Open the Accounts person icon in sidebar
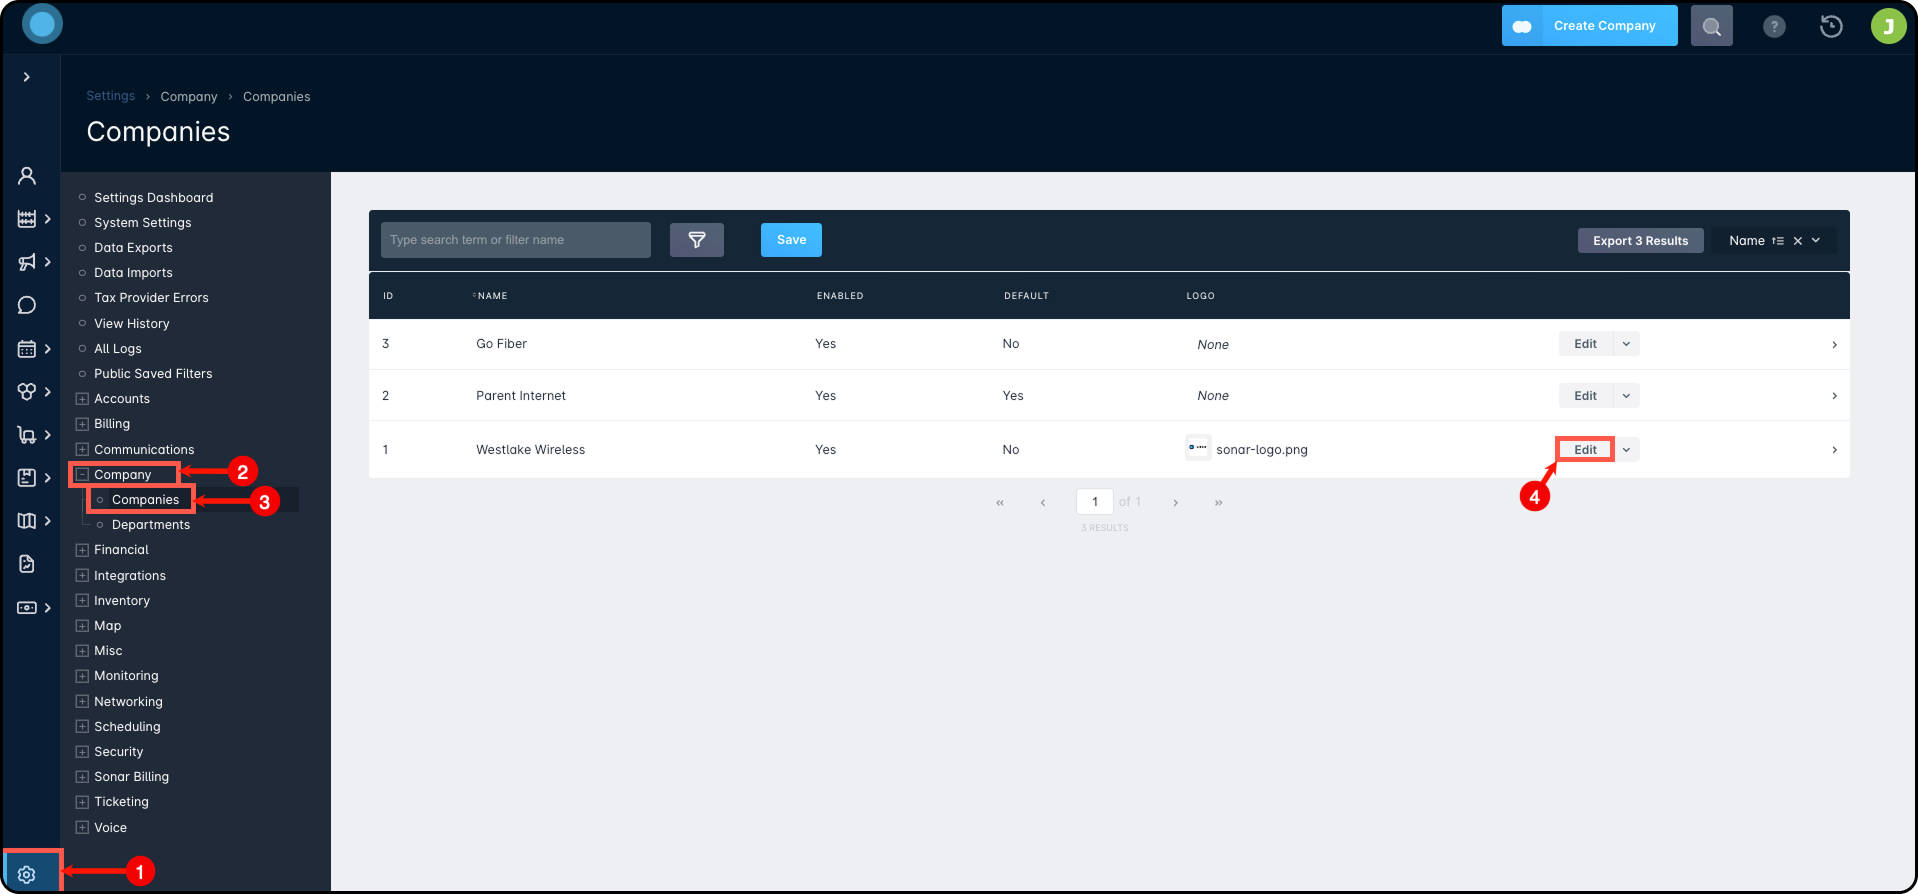1918x894 pixels. coord(27,176)
